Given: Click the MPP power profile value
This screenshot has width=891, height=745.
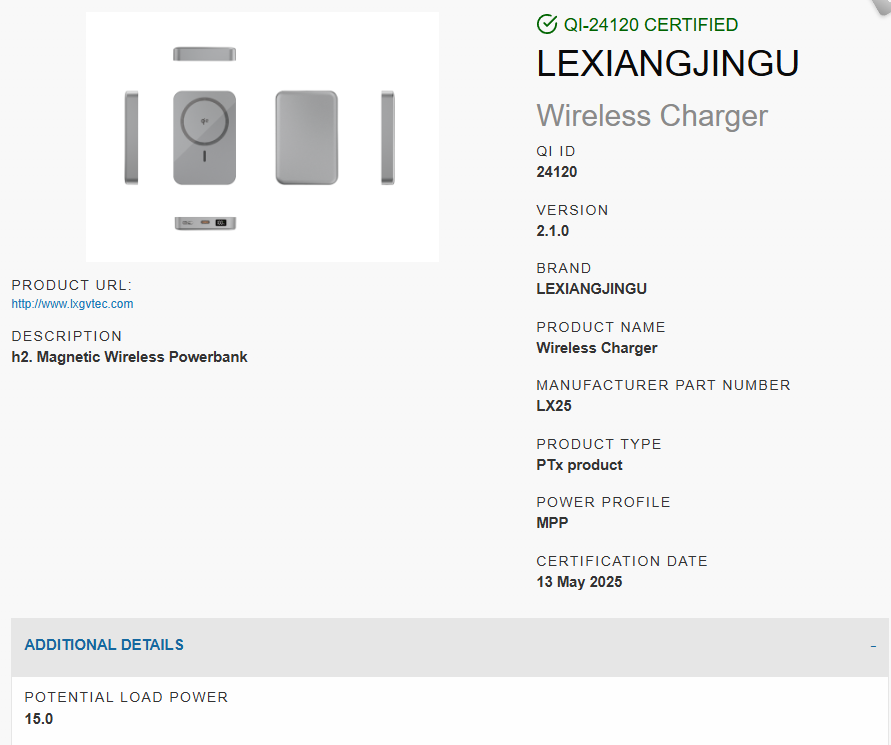Looking at the screenshot, I should pyautogui.click(x=552, y=523).
